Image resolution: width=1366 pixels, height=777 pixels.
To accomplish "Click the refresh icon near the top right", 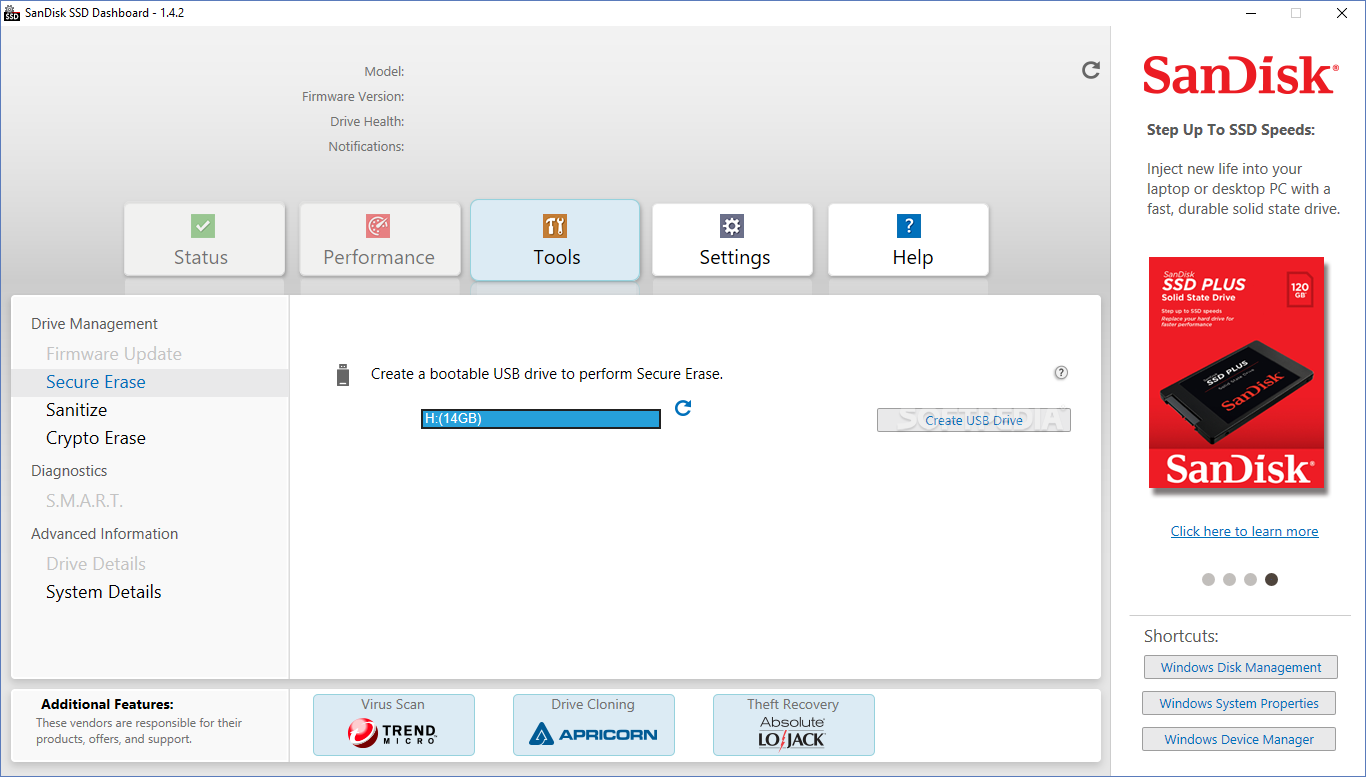I will (x=1091, y=70).
